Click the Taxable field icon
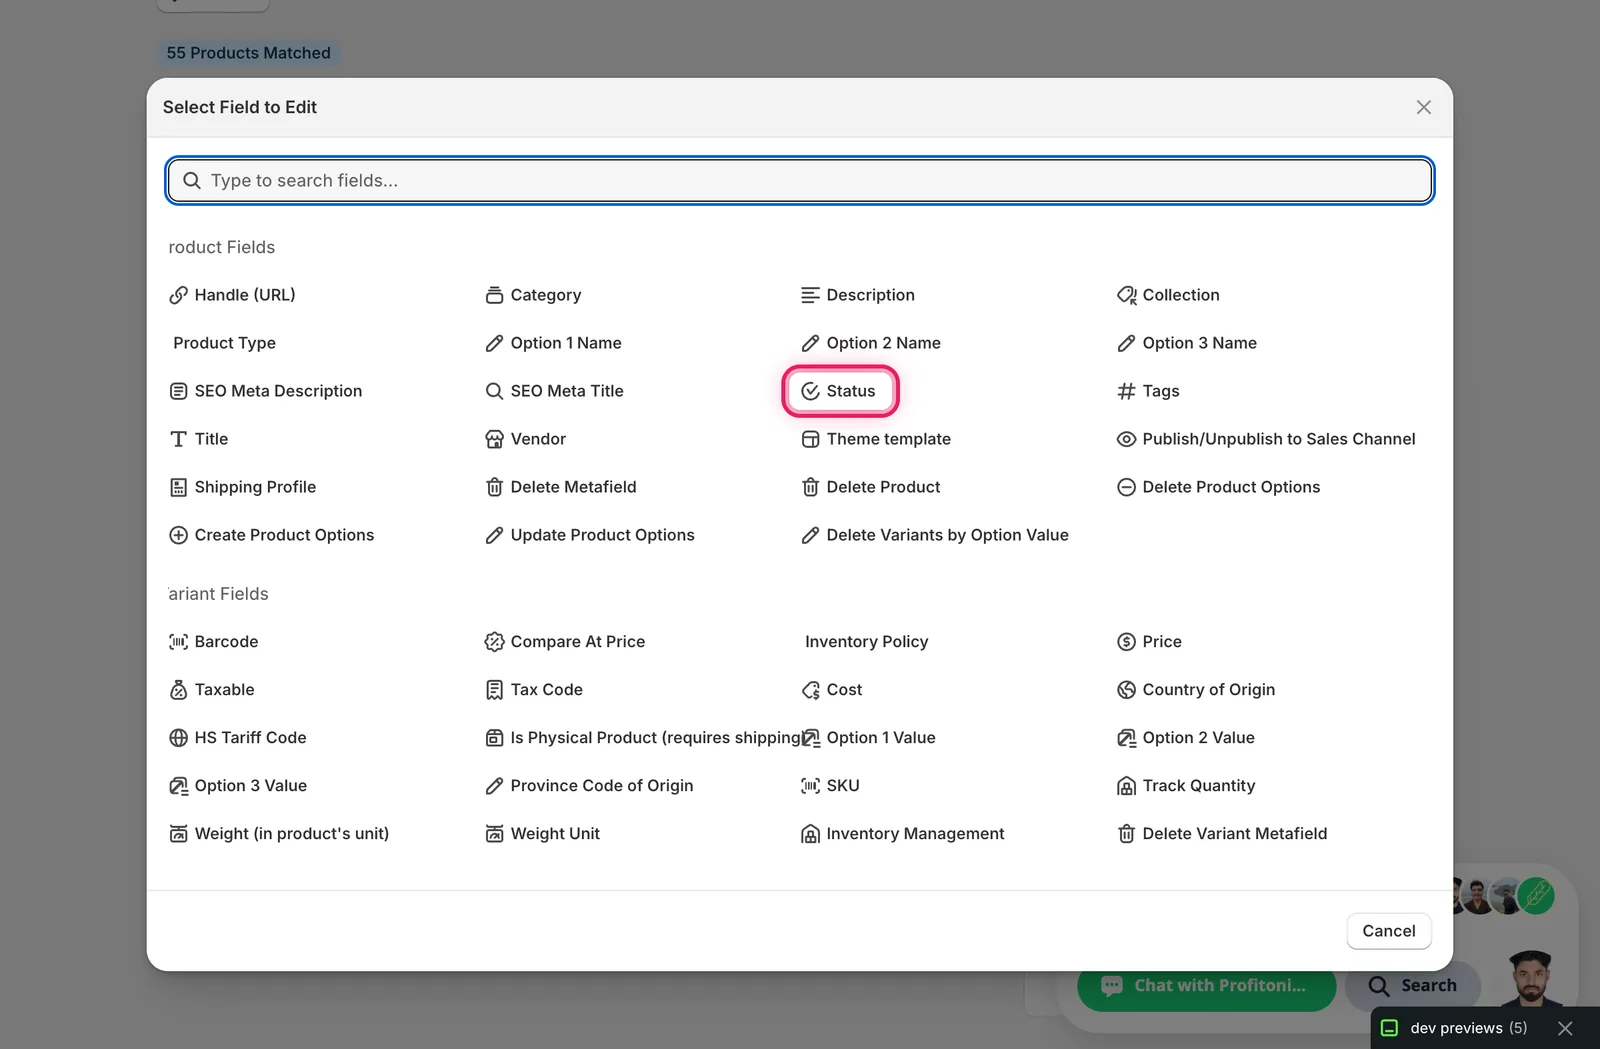 point(178,690)
